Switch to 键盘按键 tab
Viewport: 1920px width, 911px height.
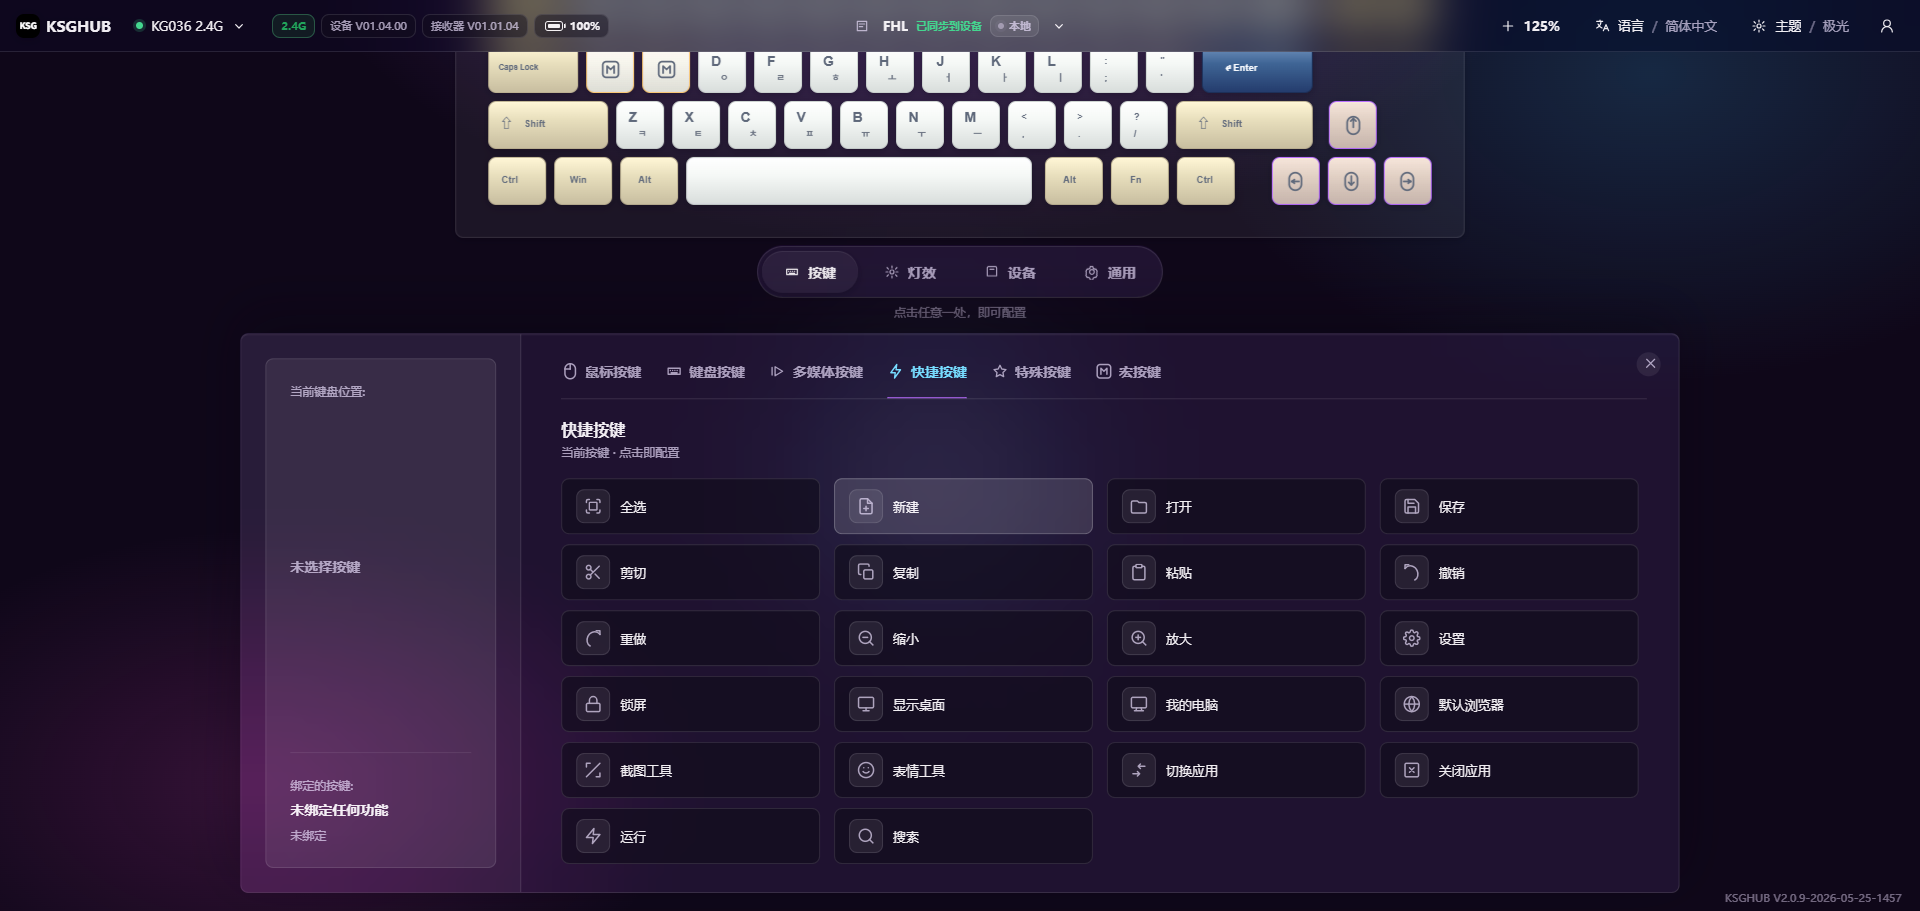706,372
